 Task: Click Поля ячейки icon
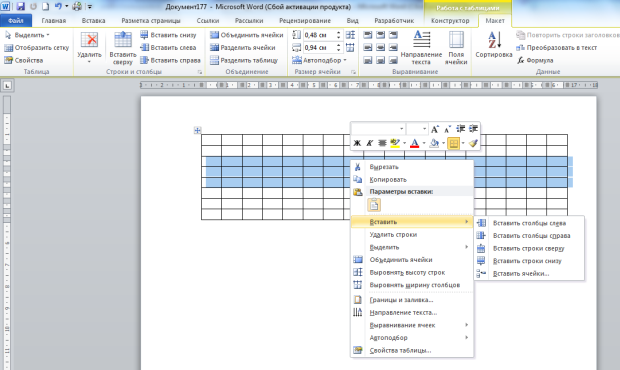(456, 48)
